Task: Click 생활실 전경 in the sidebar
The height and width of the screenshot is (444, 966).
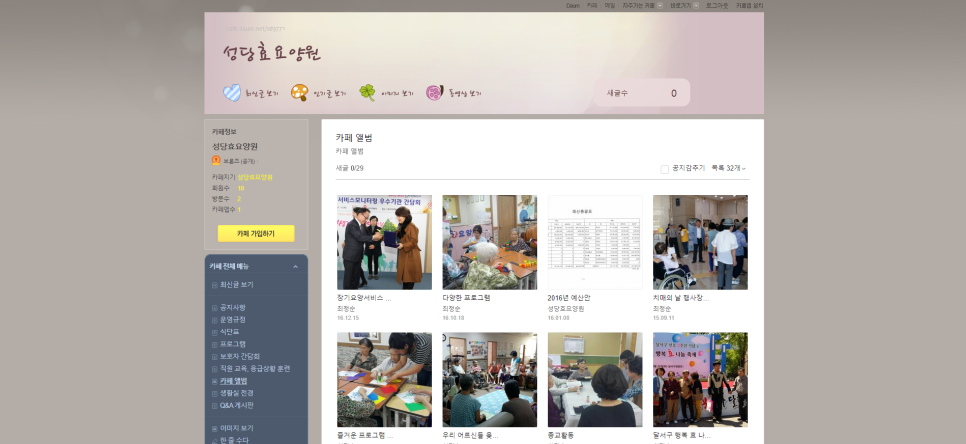Action: click(237, 393)
